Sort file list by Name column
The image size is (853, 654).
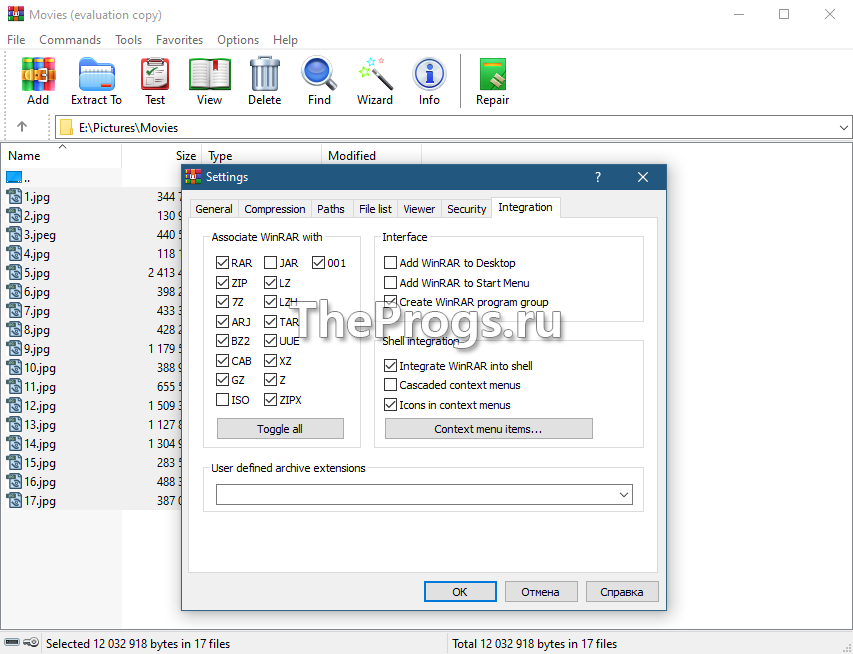(x=60, y=156)
